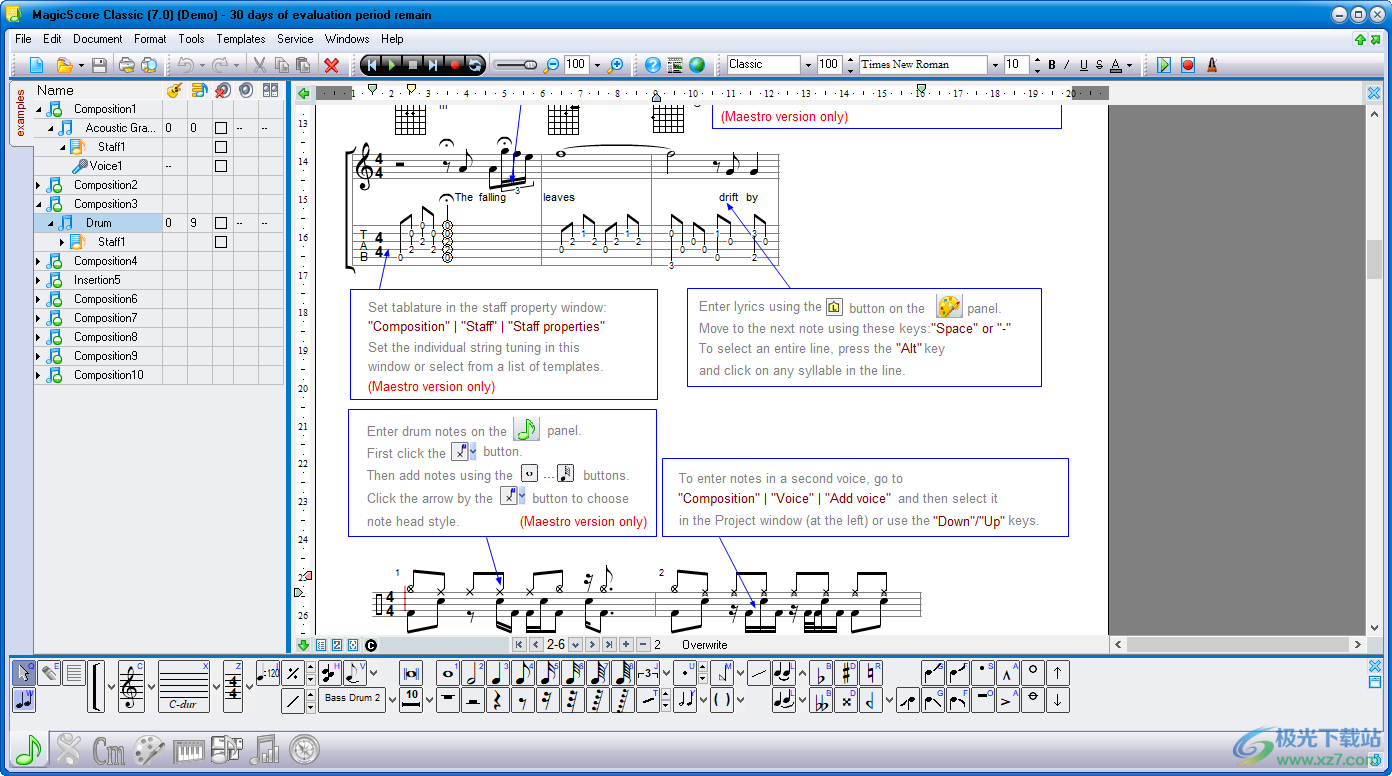Open the piano keyboard panel tab

[x=189, y=750]
